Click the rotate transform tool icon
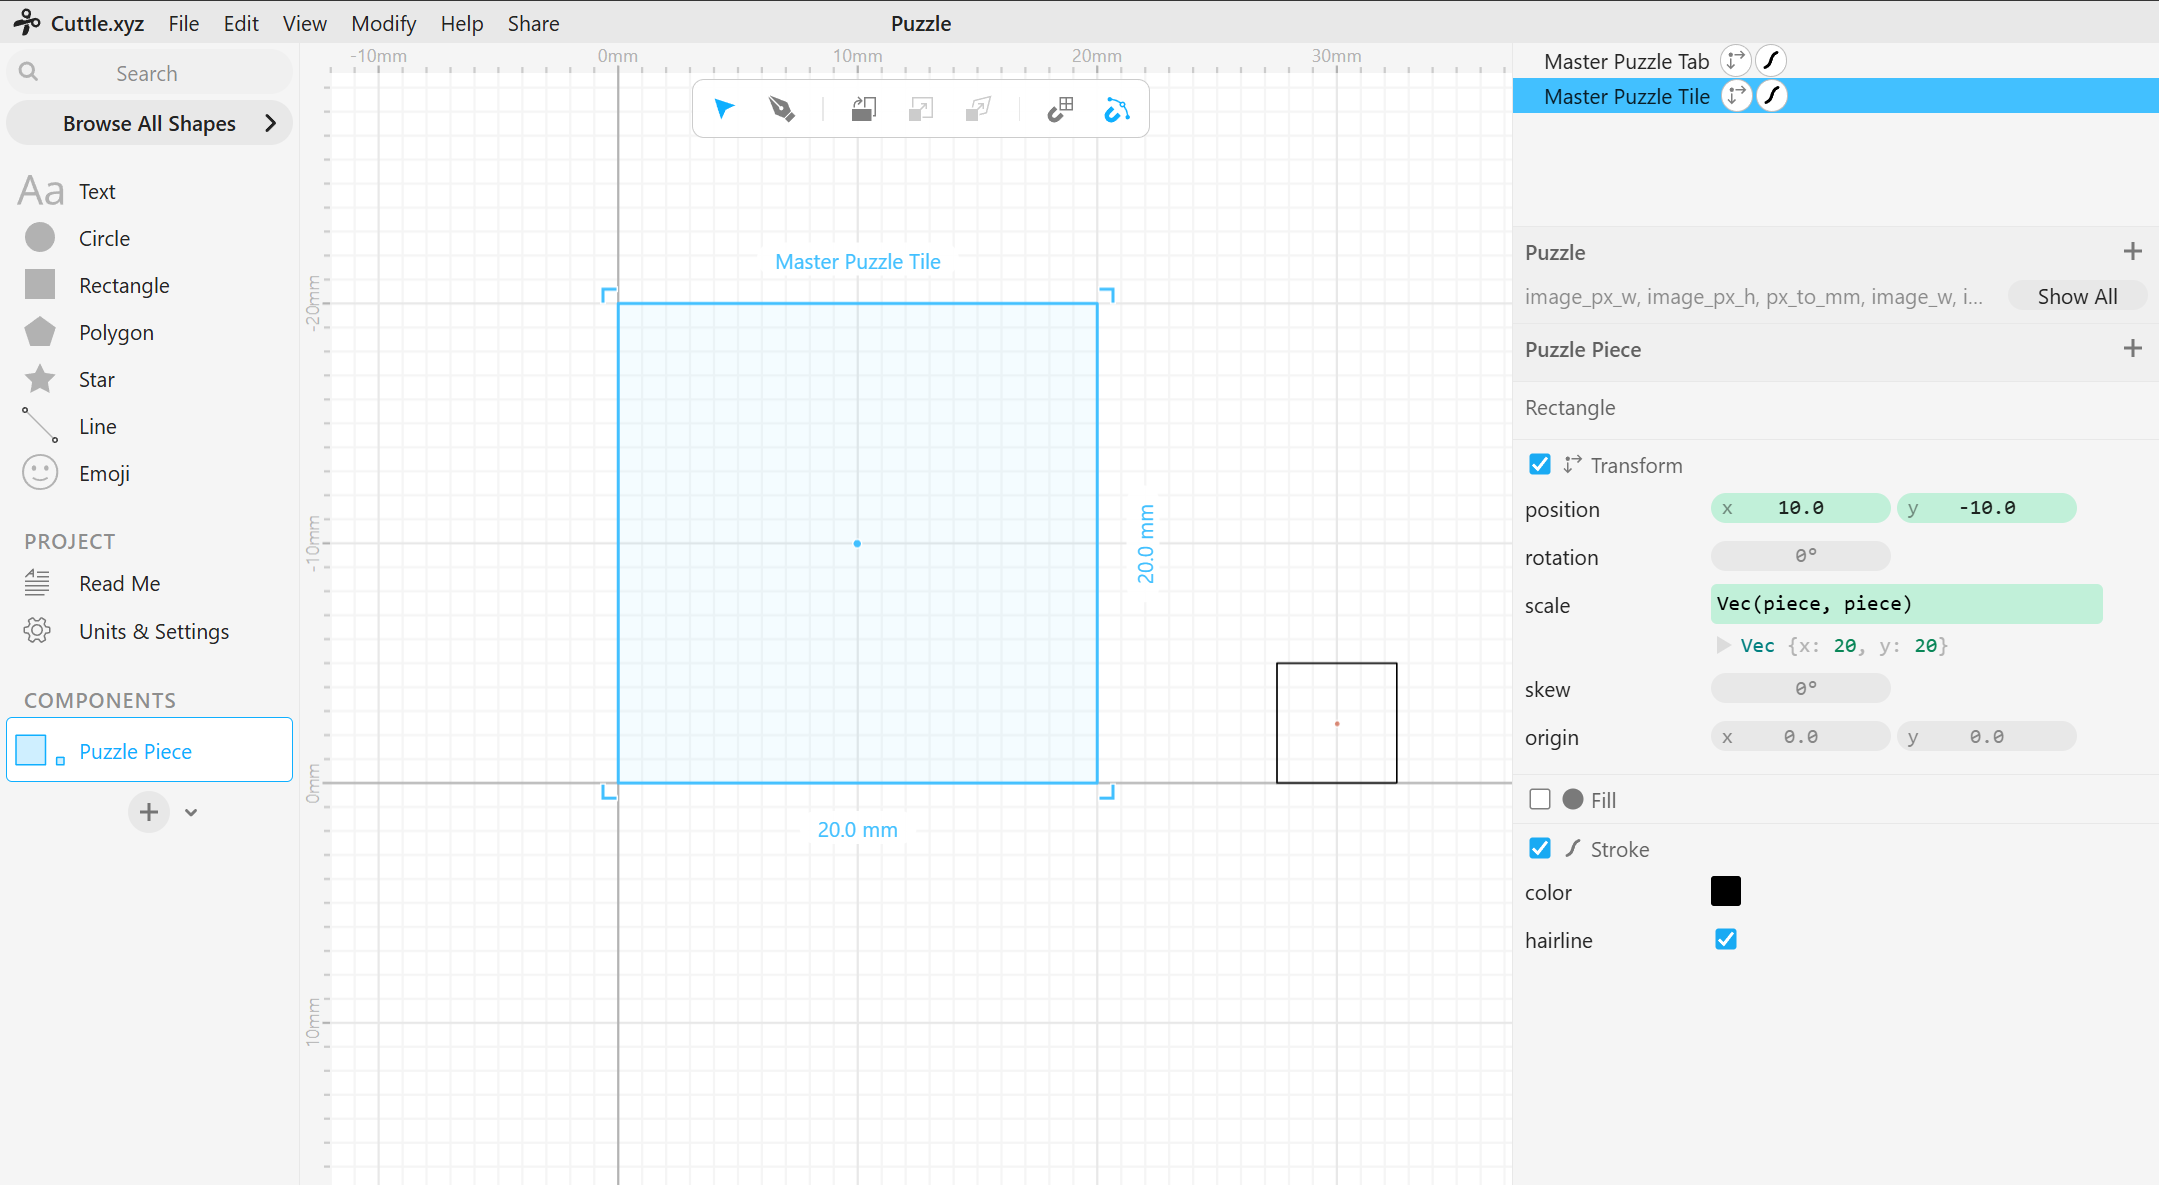 pyautogui.click(x=864, y=109)
